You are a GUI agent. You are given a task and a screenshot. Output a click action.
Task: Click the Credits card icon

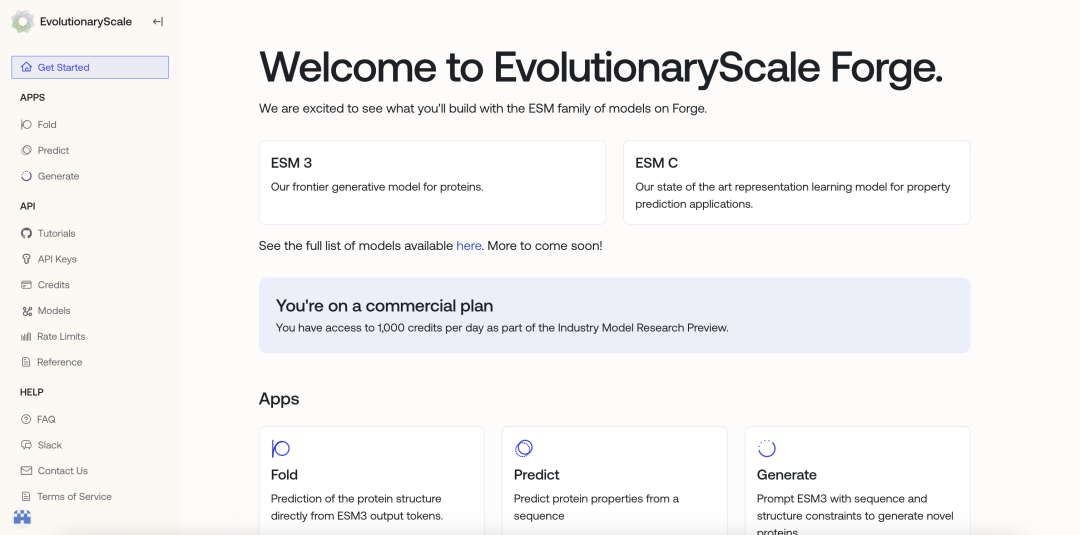(x=27, y=285)
